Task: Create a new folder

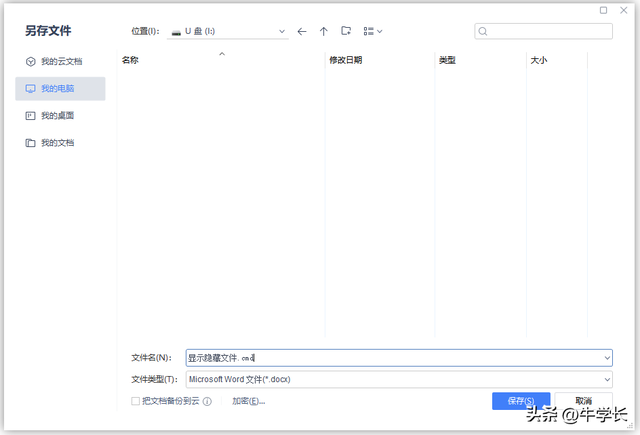Action: click(x=346, y=31)
